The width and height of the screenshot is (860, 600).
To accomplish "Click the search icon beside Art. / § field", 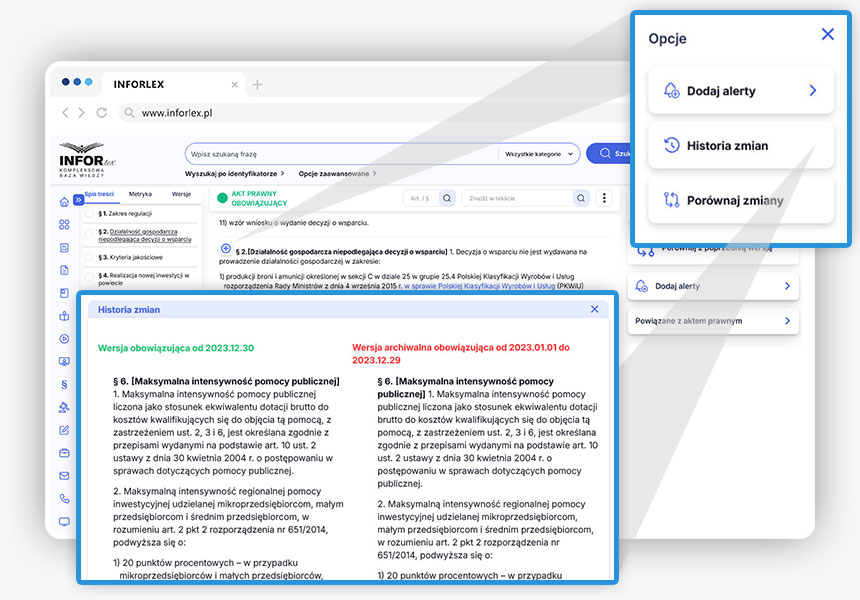I will [x=447, y=198].
